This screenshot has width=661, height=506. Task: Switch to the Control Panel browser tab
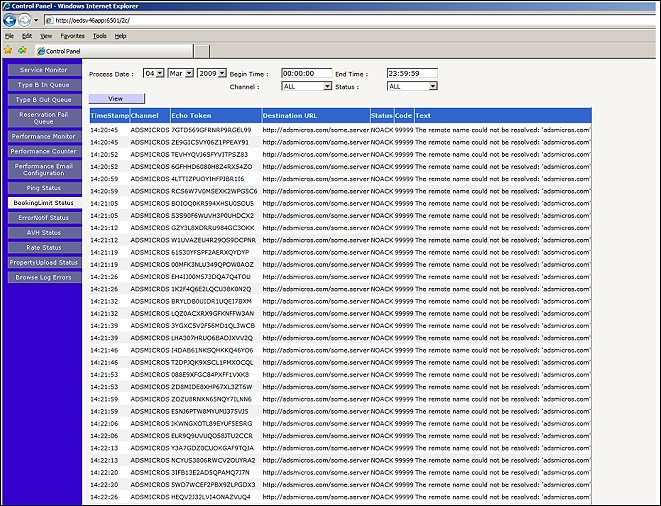point(62,50)
